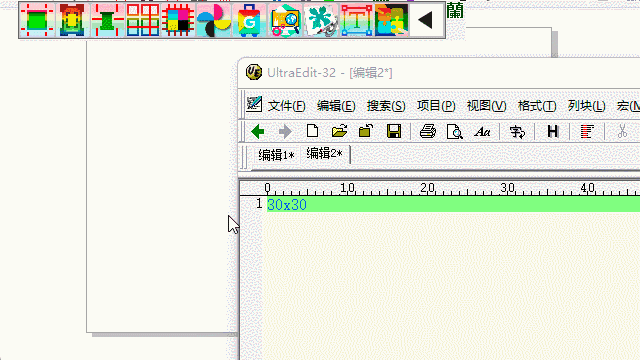
Task: Open print preview magnifier icon
Action: click(454, 132)
